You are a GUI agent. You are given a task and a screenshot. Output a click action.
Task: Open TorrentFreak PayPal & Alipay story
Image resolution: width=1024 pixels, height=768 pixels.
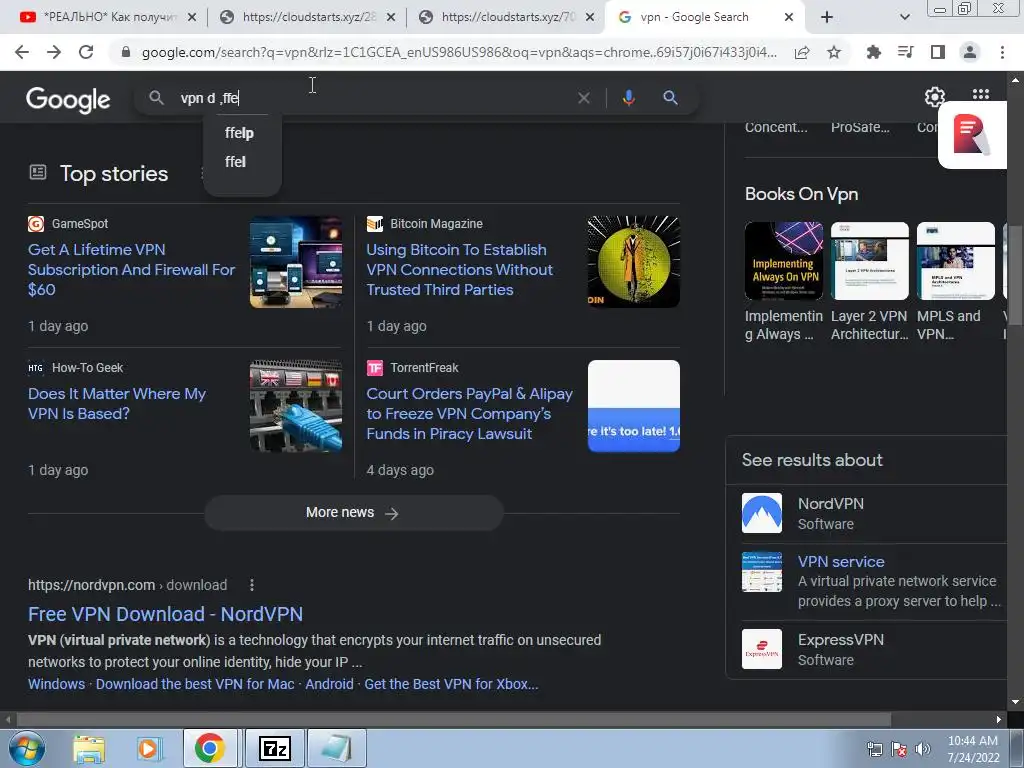470,414
